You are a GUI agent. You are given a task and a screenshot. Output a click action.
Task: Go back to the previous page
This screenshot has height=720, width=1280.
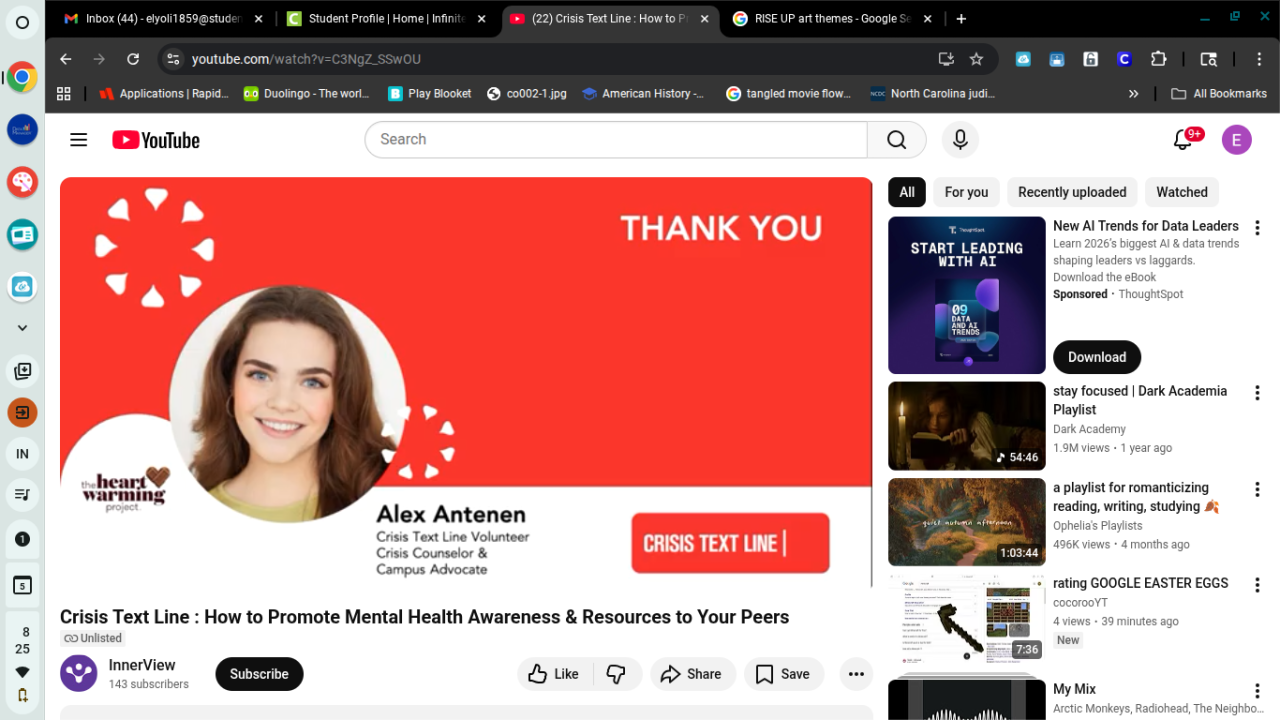(x=65, y=59)
